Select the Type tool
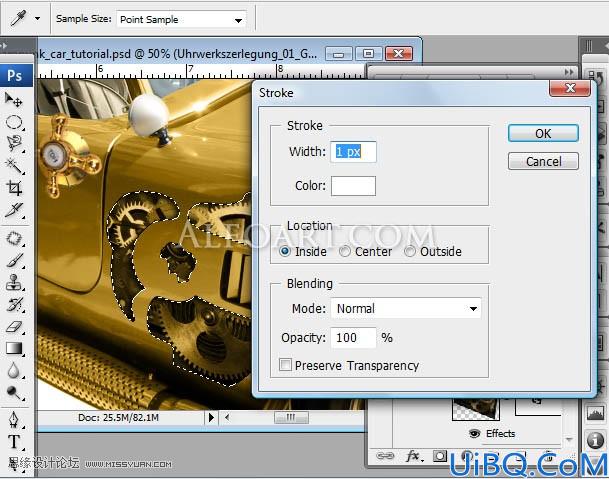609x479 pixels. click(14, 442)
